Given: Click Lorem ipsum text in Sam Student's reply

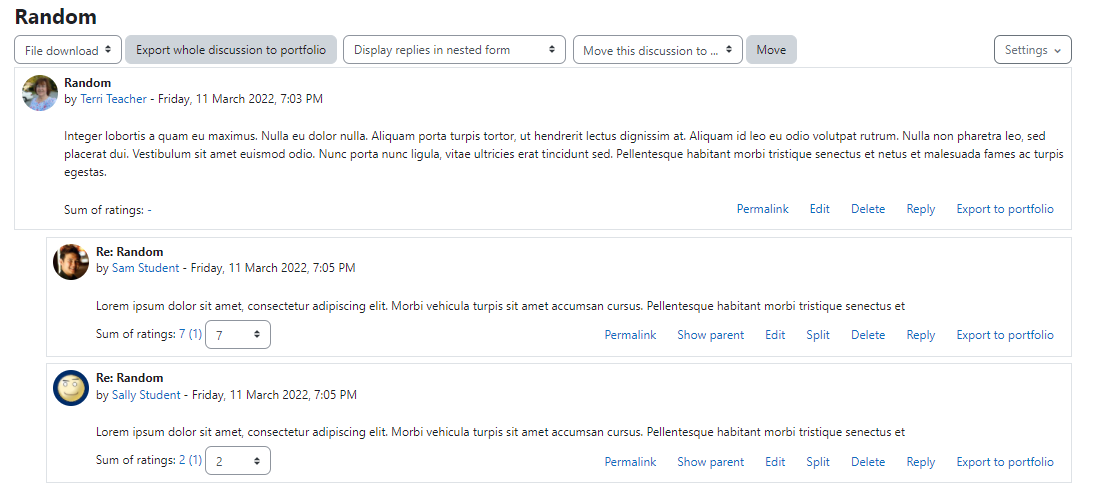Looking at the screenshot, I should (x=500, y=306).
